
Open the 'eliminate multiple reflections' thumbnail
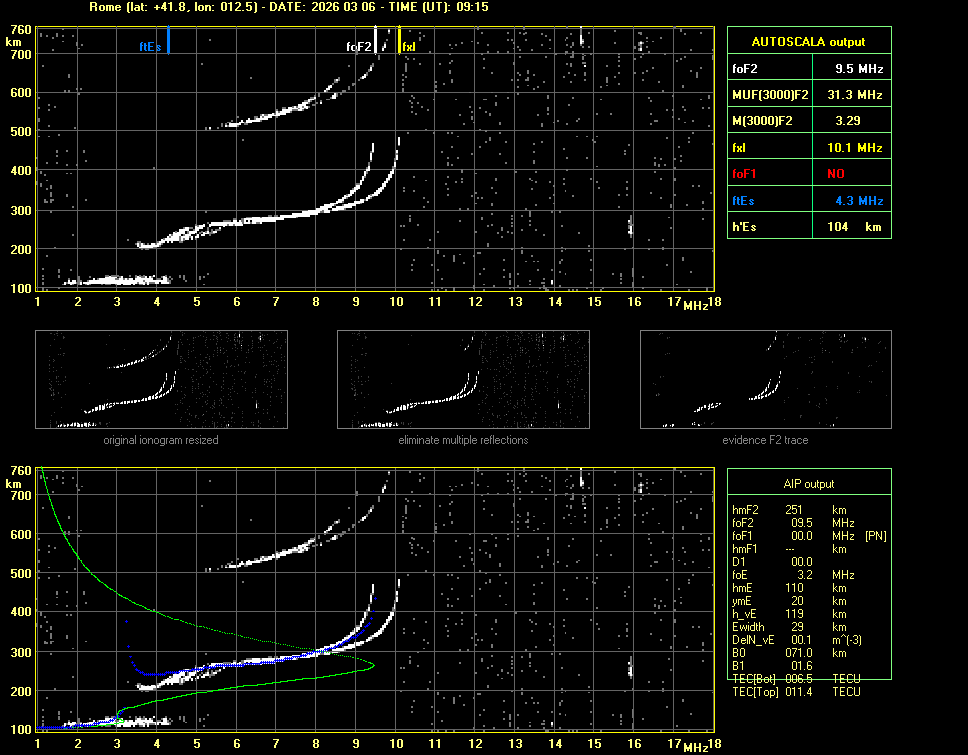tap(463, 379)
